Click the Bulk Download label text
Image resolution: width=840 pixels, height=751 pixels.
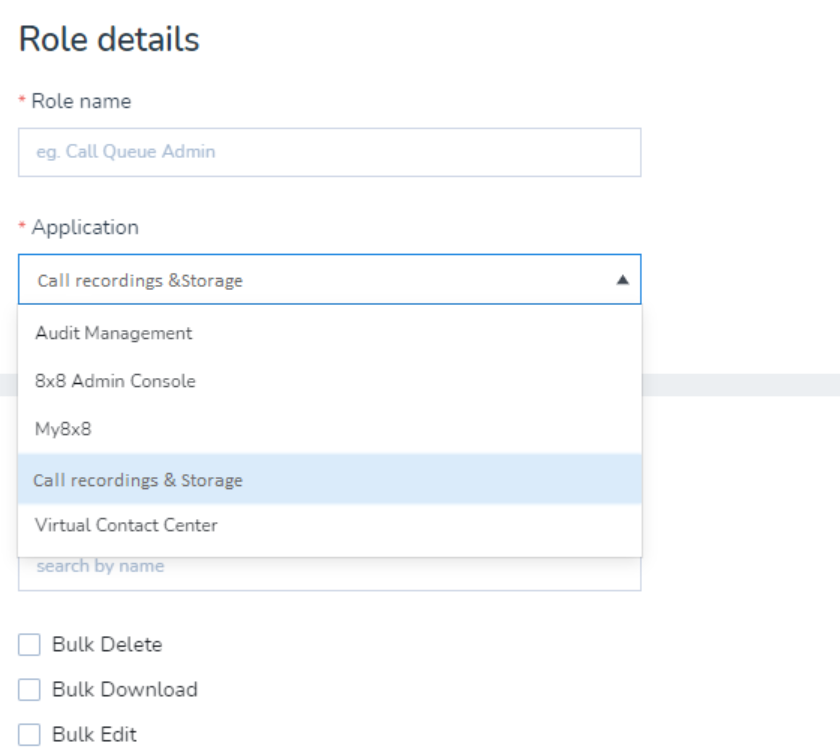(124, 690)
